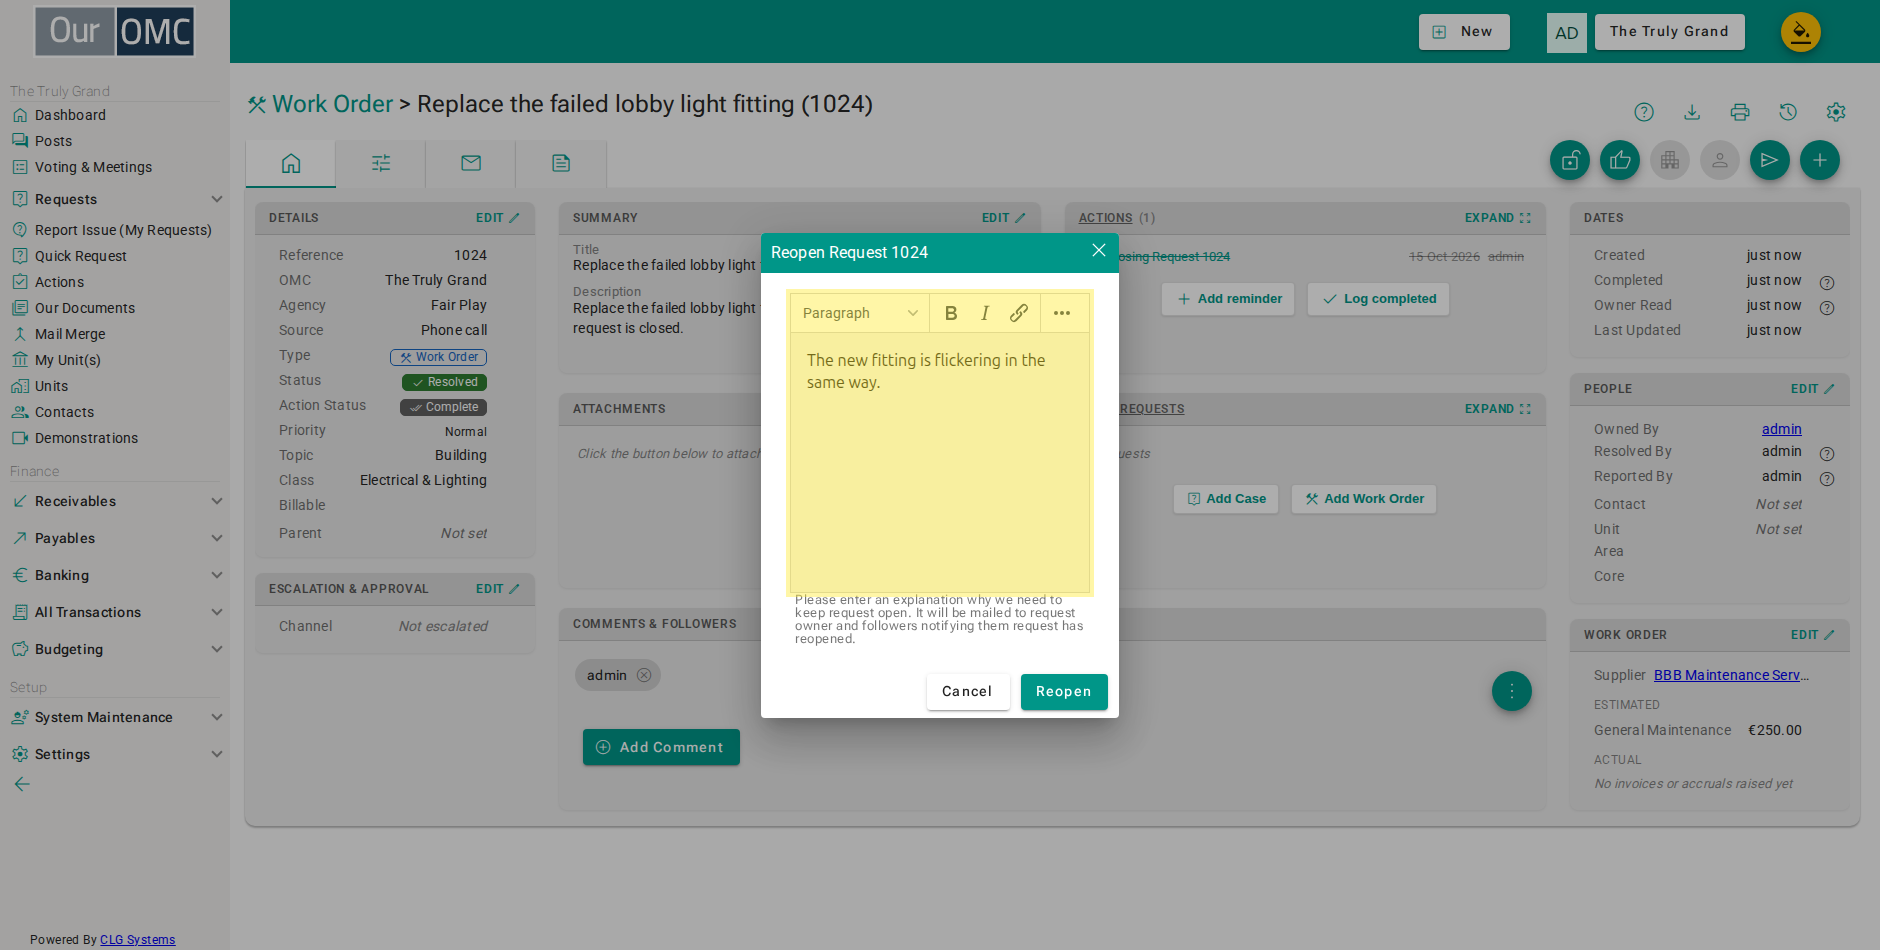This screenshot has width=1880, height=950.
Task: Open more editor options (three dots)
Action: [x=1062, y=313]
